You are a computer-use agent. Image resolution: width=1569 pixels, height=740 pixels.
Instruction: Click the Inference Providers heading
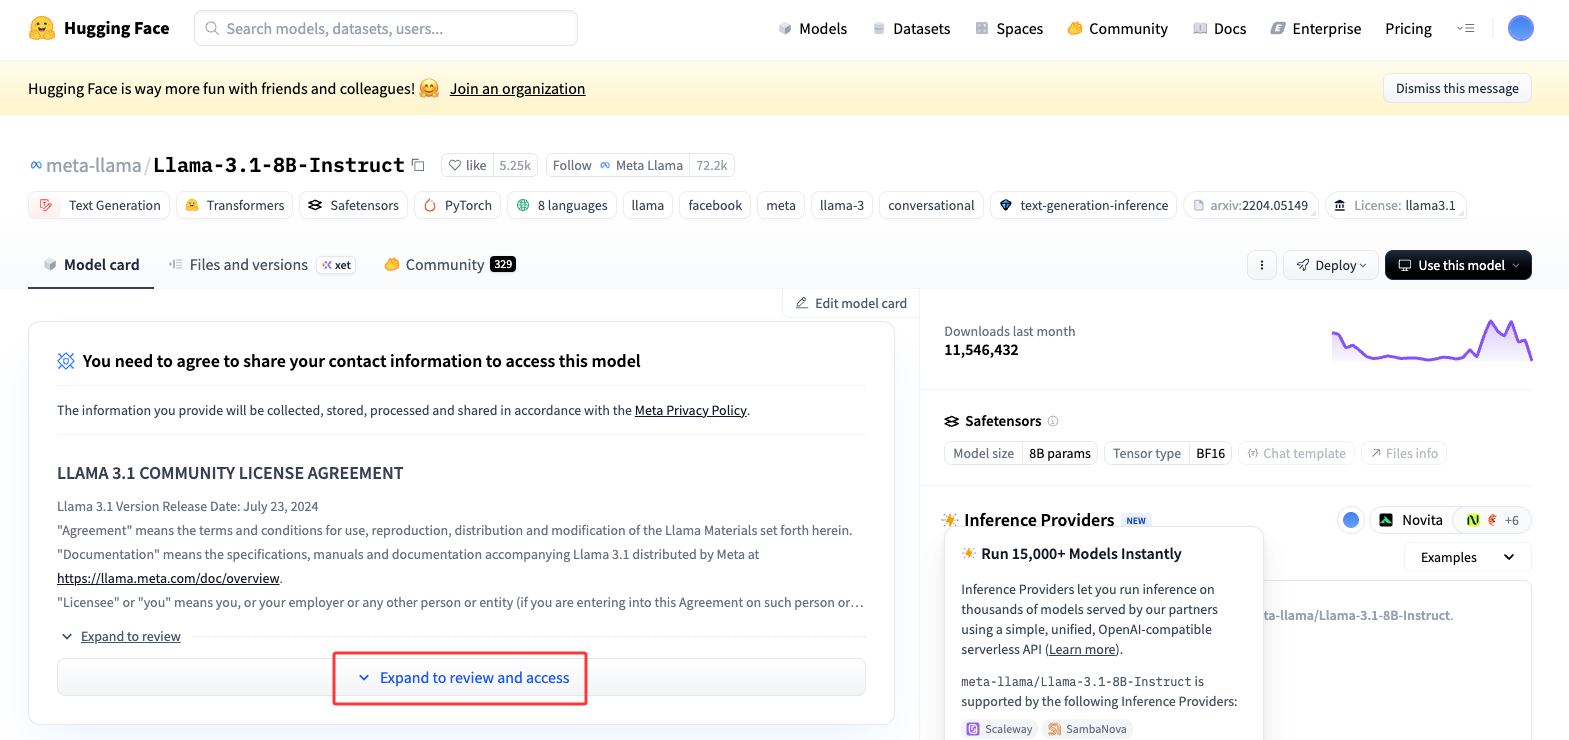click(x=1039, y=520)
